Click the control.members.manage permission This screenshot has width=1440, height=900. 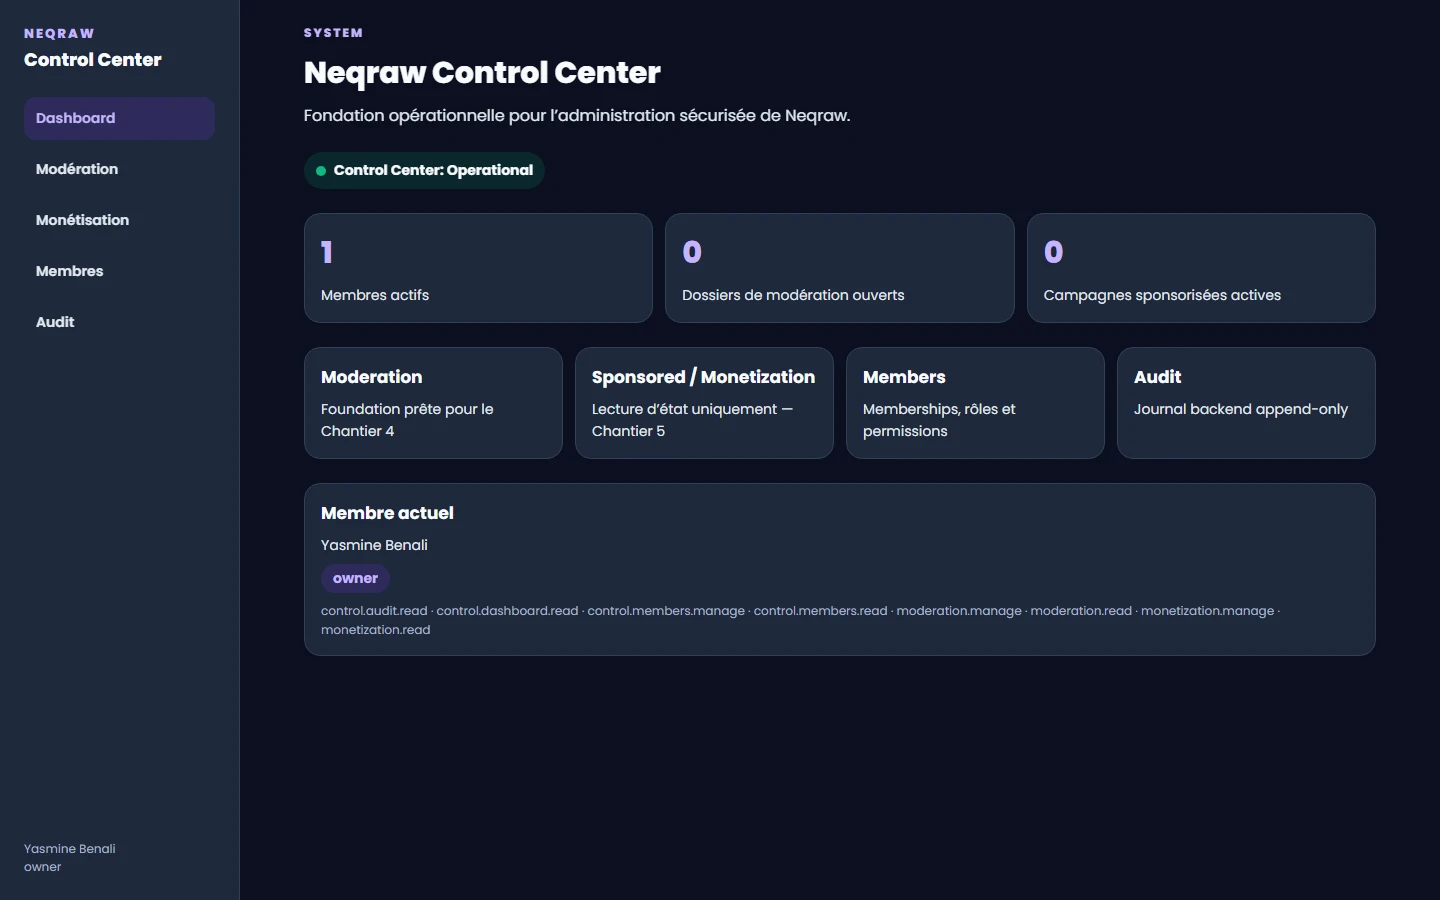666,611
